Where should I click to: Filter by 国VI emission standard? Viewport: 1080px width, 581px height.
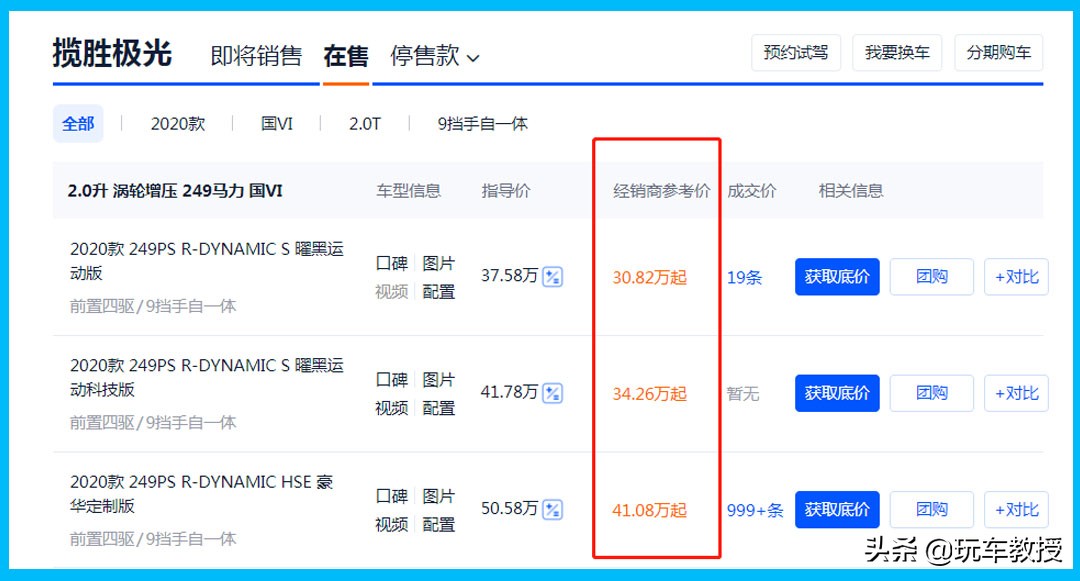coord(276,124)
